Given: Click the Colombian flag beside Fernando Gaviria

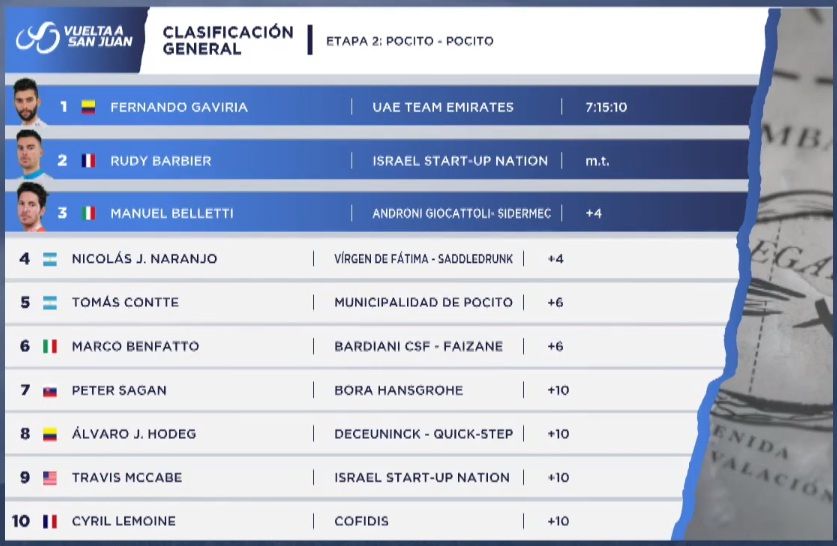Looking at the screenshot, I should [88, 107].
